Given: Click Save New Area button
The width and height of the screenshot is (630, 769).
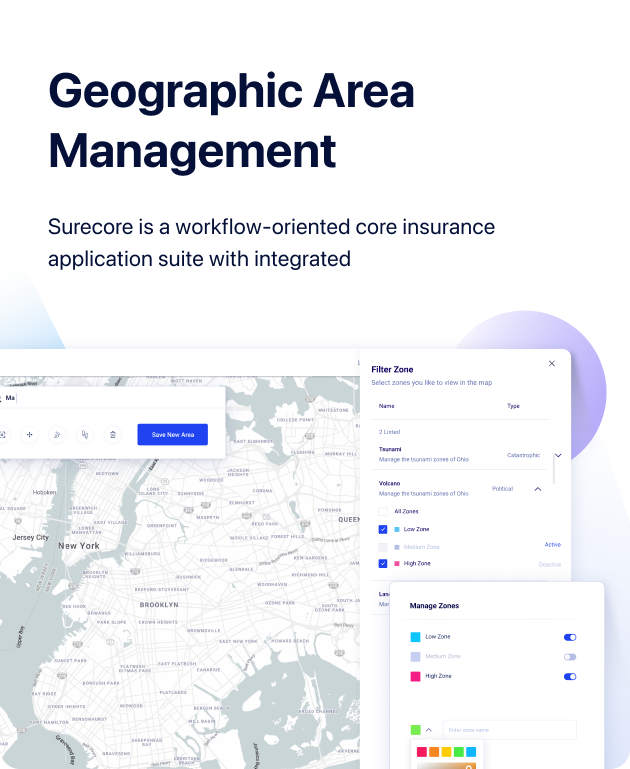Looking at the screenshot, I should click(173, 435).
